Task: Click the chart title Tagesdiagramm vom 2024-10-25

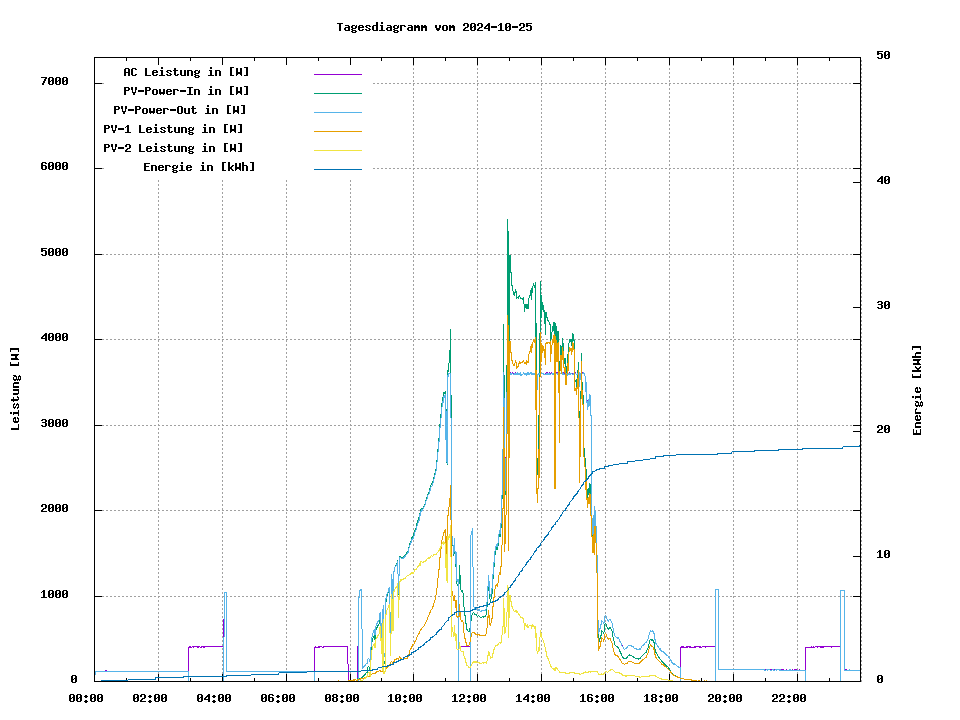Action: pos(434,27)
